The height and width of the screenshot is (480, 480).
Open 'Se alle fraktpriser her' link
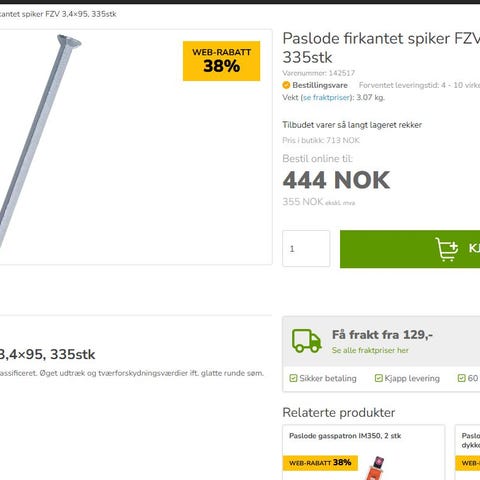pos(370,350)
